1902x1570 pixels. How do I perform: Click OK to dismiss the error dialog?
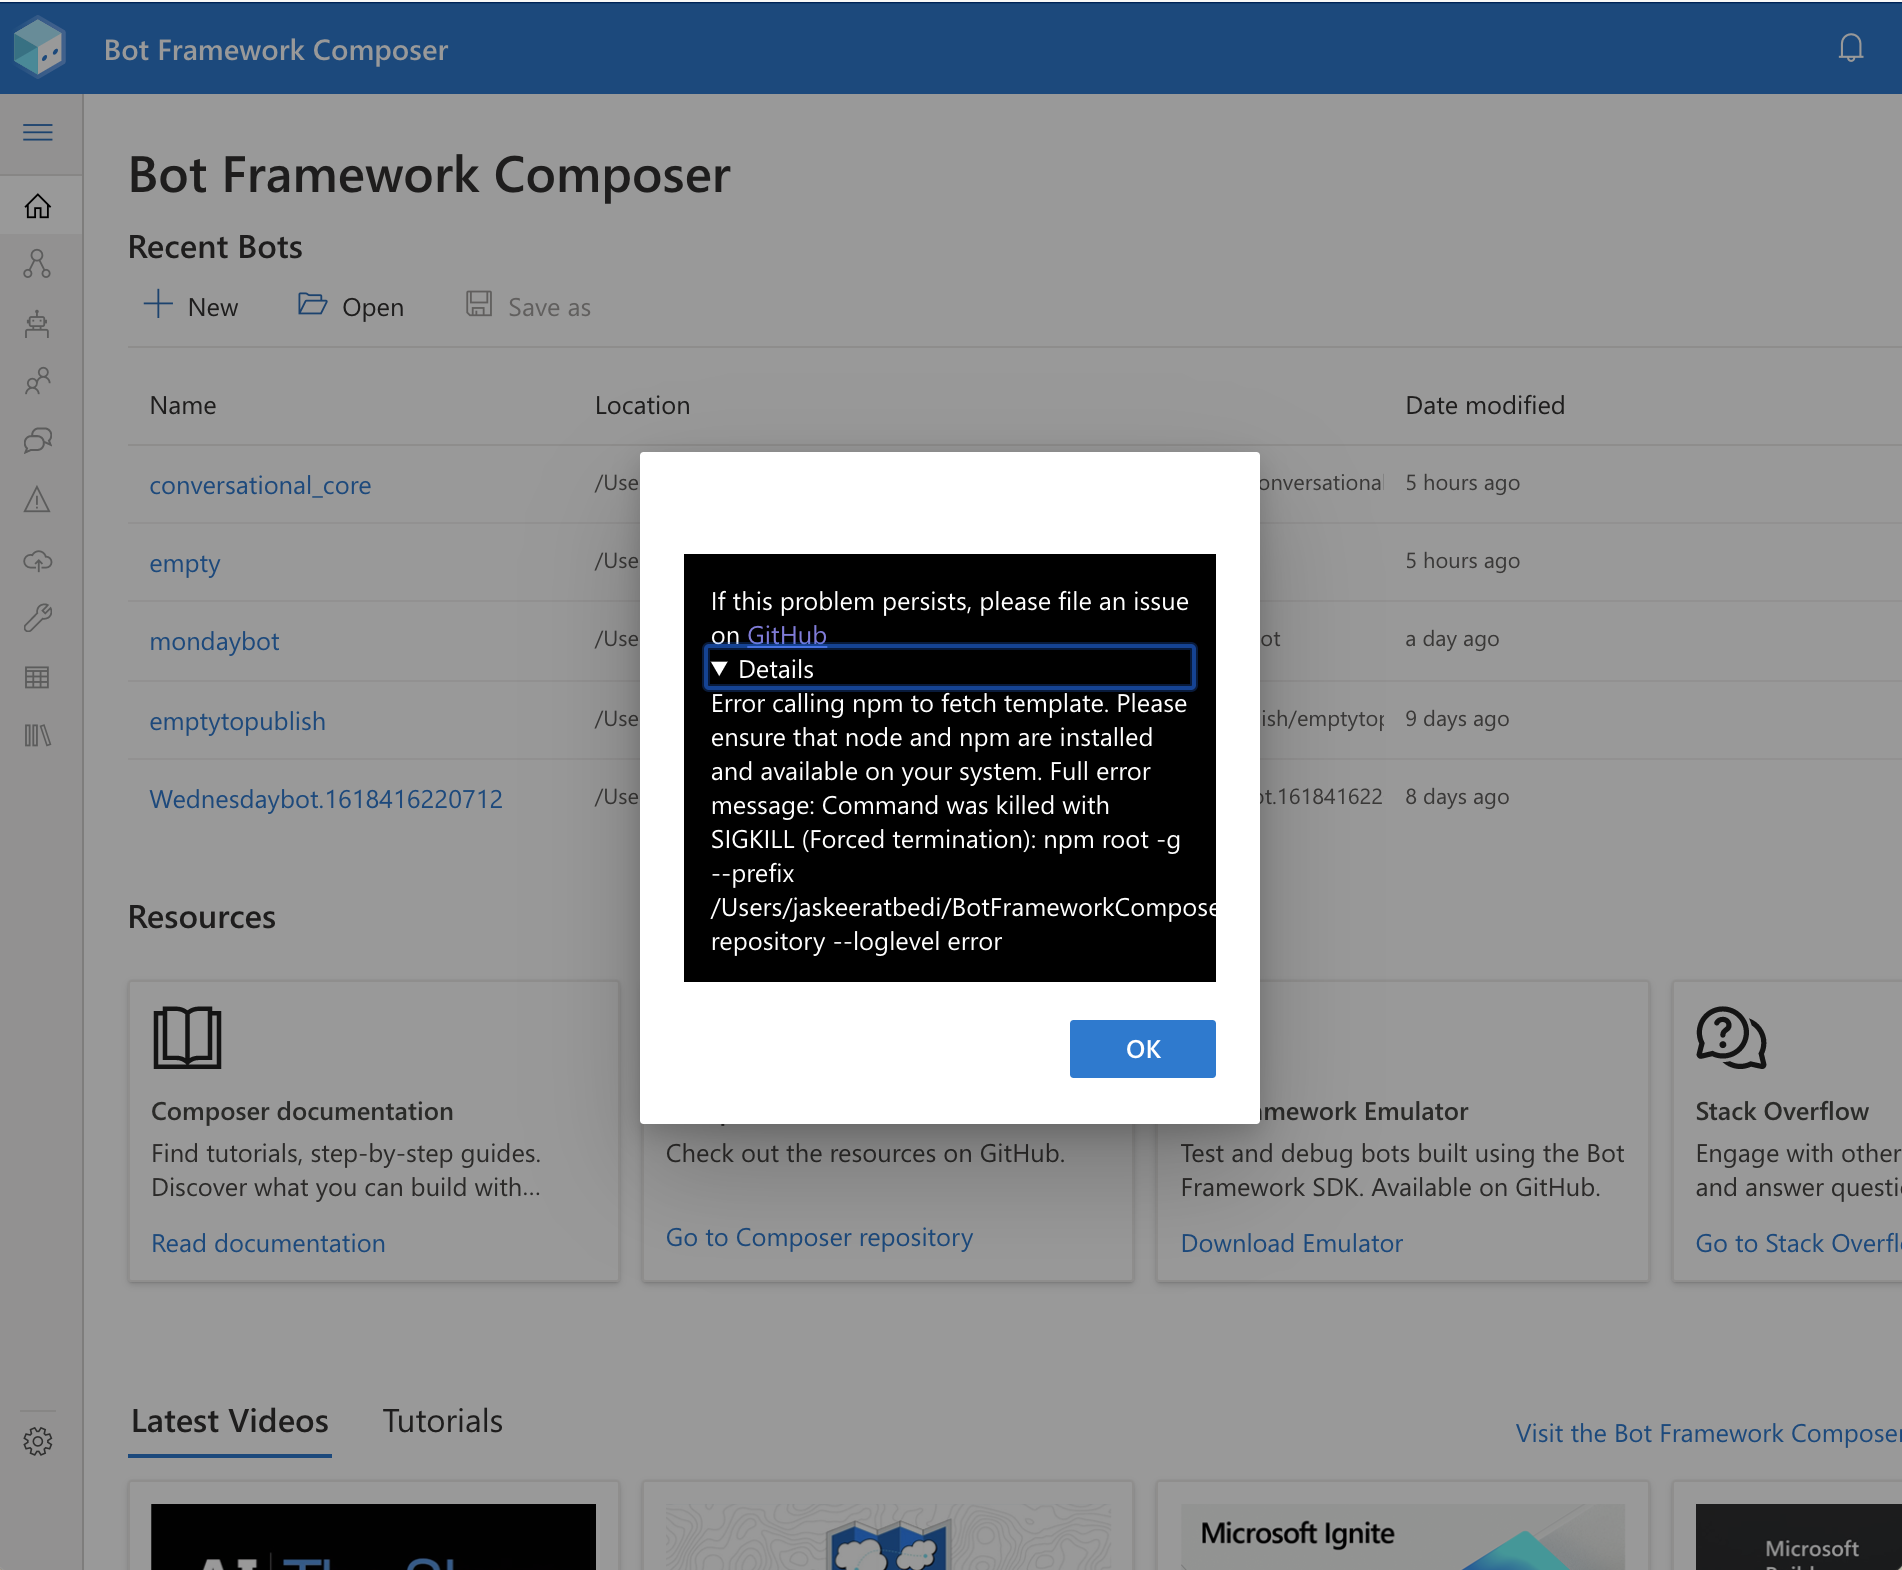pos(1142,1048)
